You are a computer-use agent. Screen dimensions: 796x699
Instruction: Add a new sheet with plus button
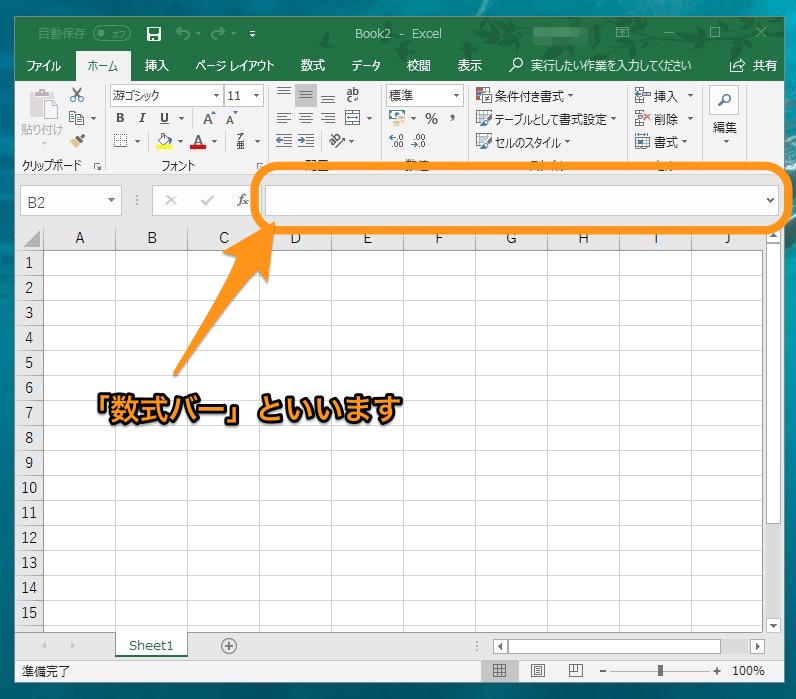[x=229, y=646]
